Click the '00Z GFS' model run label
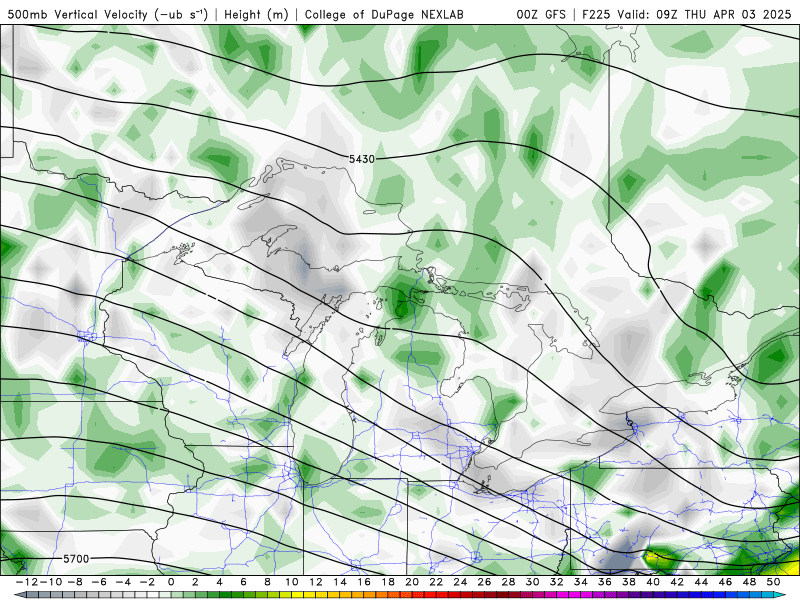Screen dimensions: 800x600 541,14
